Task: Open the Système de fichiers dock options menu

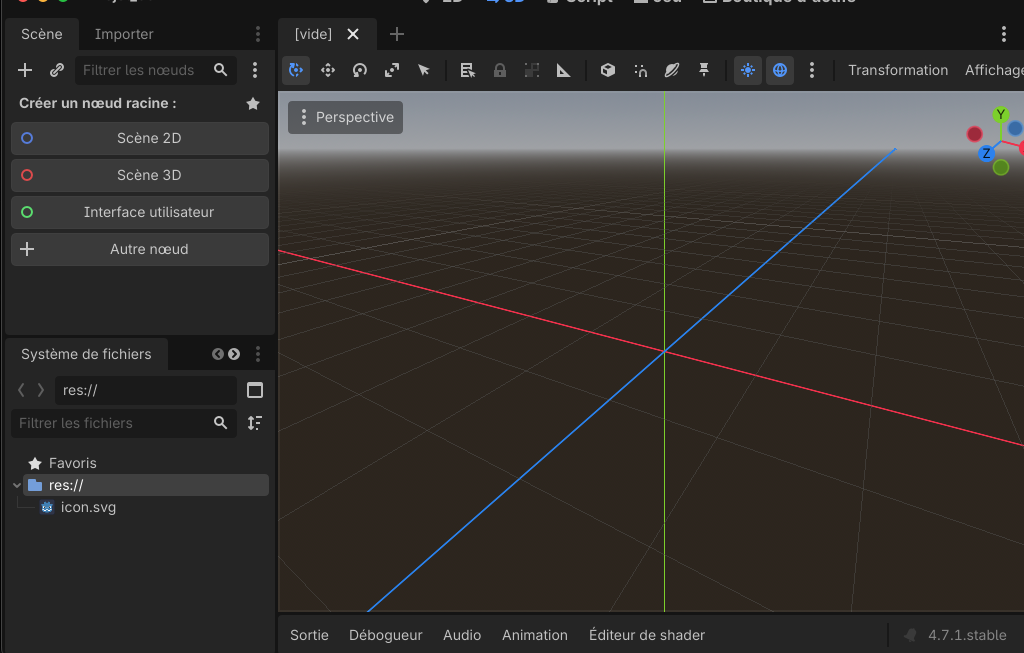Action: 258,354
